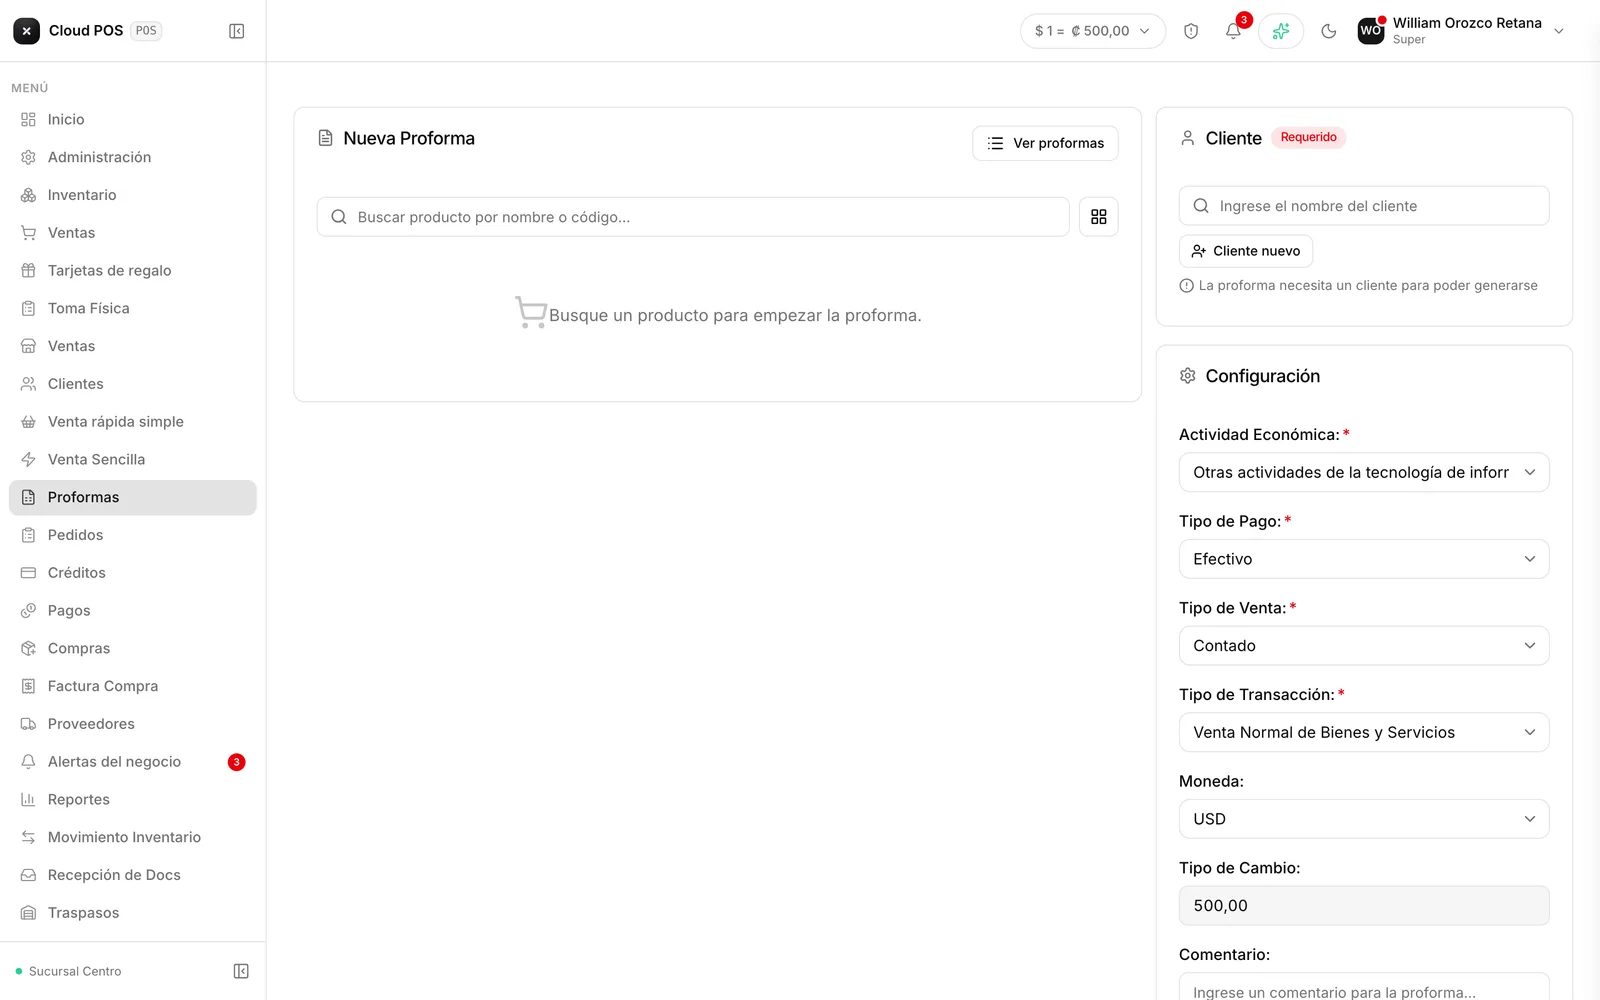The image size is (1600, 1000).
Task: Collapse sidebar via bottom panel icon
Action: [241, 971]
